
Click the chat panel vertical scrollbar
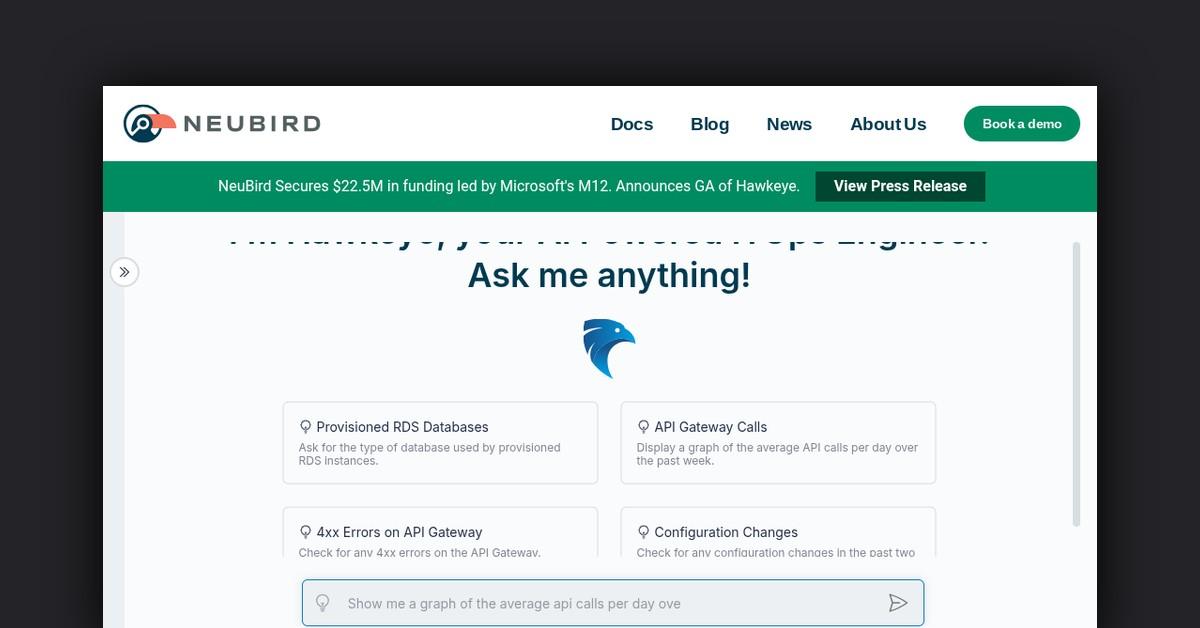(1076, 383)
